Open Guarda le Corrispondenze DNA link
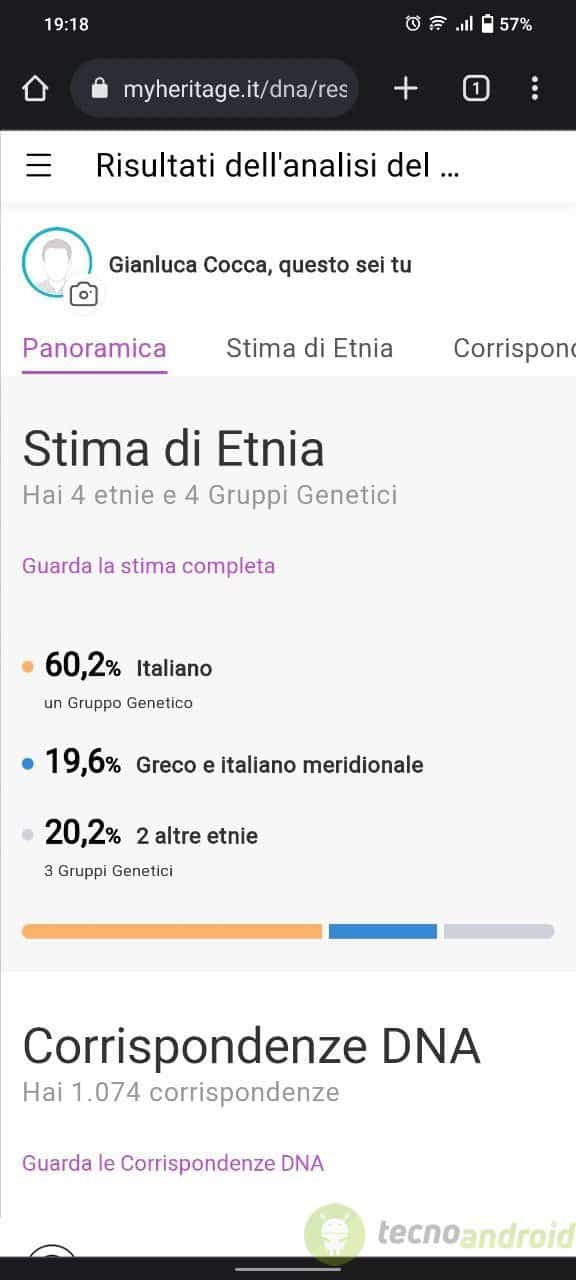The height and width of the screenshot is (1280, 576). point(173,1163)
